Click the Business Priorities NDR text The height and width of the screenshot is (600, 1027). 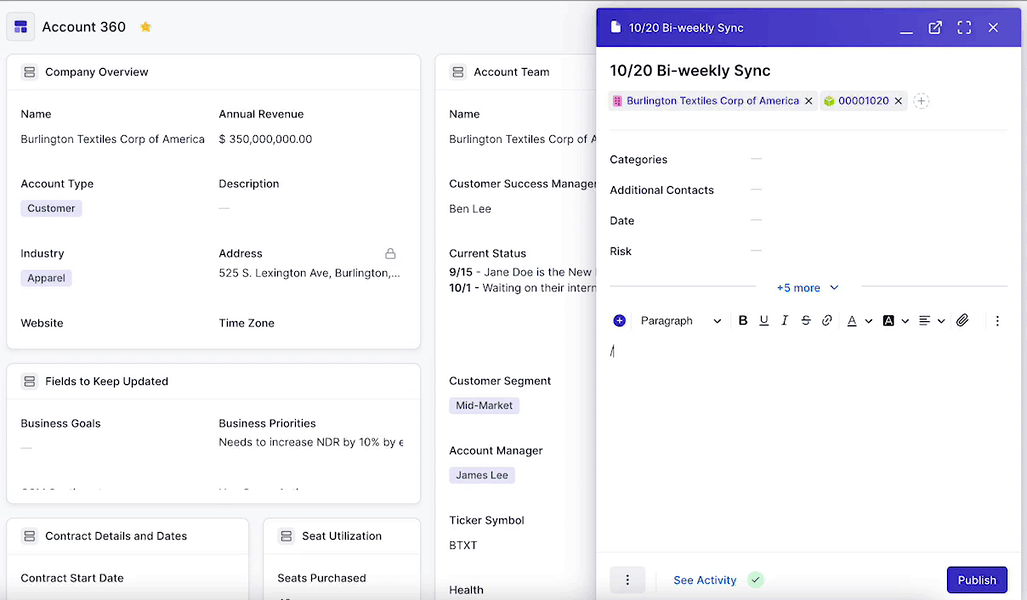(x=311, y=442)
